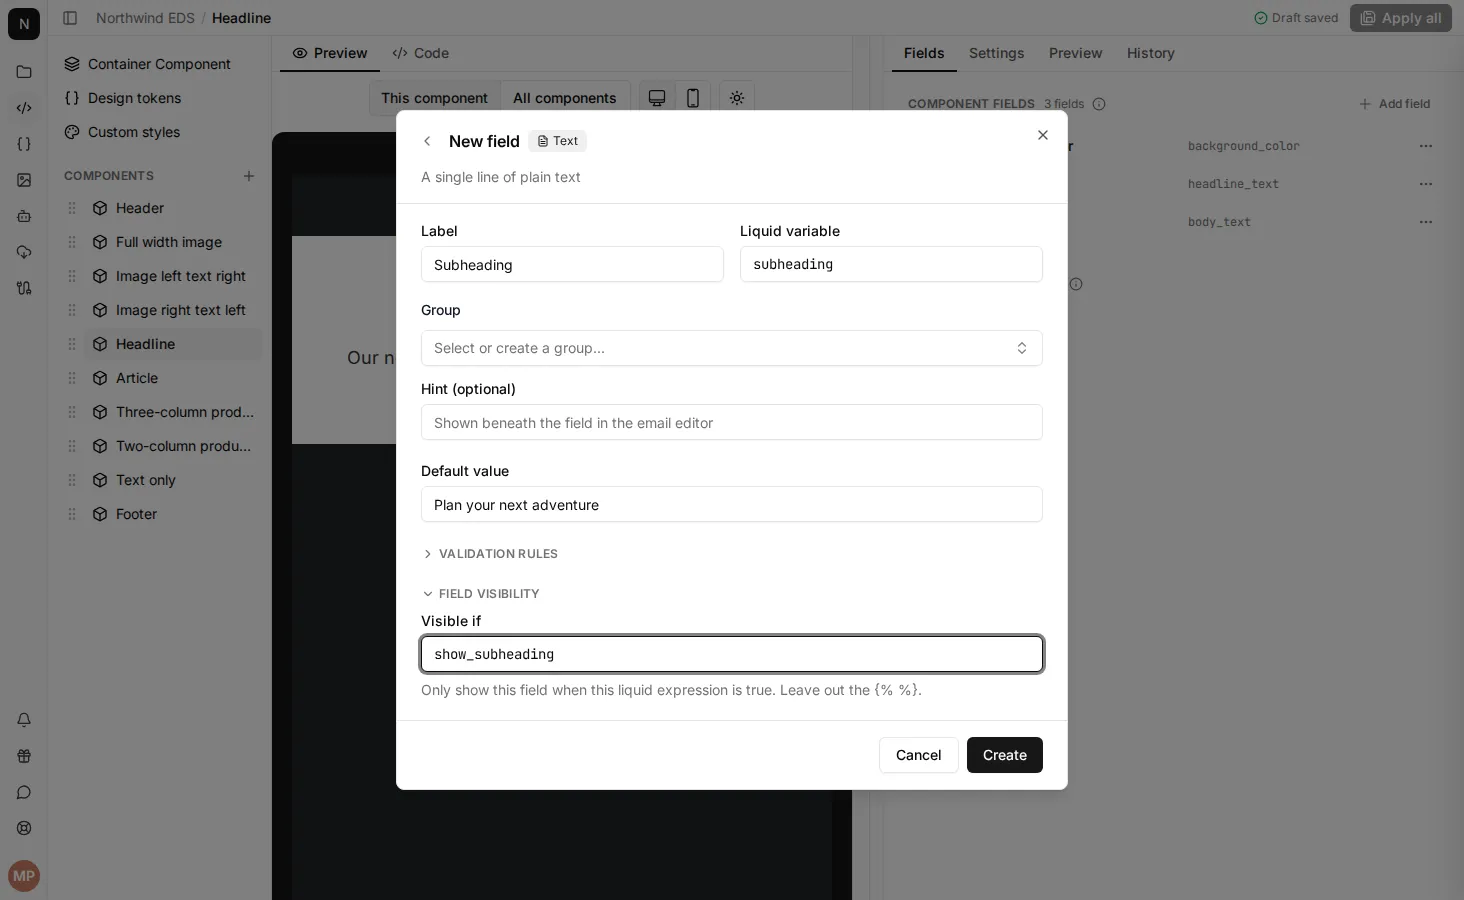
Task: Open the more options menu for headline_text
Action: pos(1426,184)
